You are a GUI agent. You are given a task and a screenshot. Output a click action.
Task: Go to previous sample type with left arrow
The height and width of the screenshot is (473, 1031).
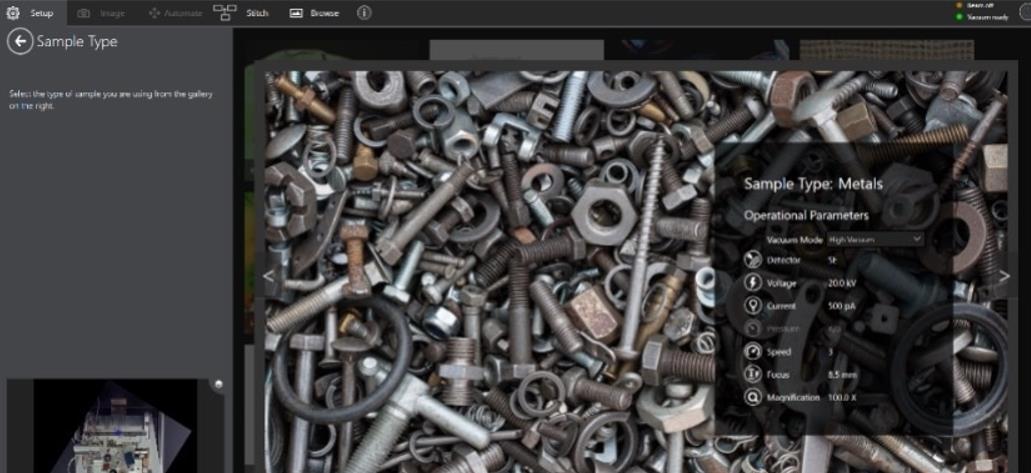pyautogui.click(x=268, y=277)
